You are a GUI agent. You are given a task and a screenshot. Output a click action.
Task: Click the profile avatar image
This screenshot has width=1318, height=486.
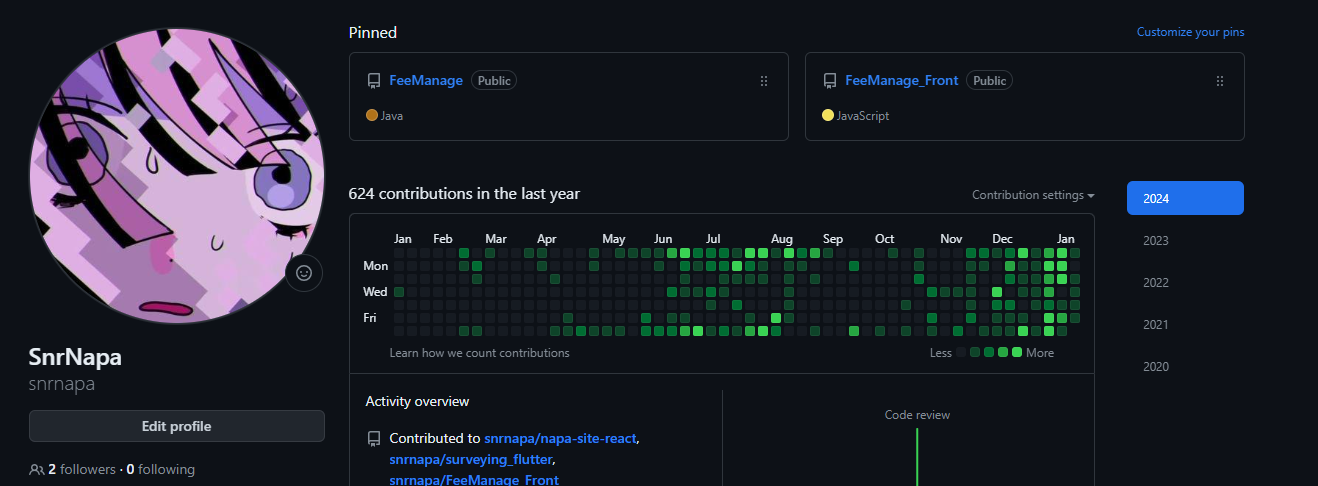(177, 176)
